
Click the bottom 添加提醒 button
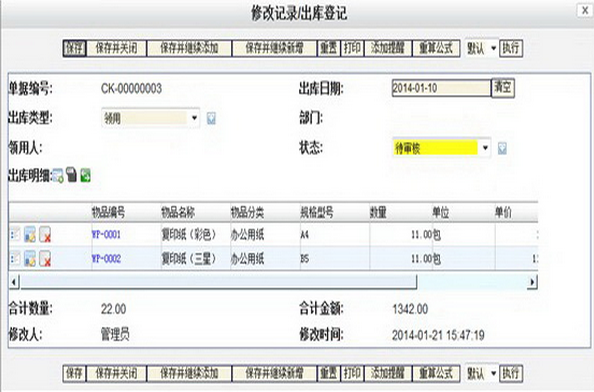click(x=388, y=373)
